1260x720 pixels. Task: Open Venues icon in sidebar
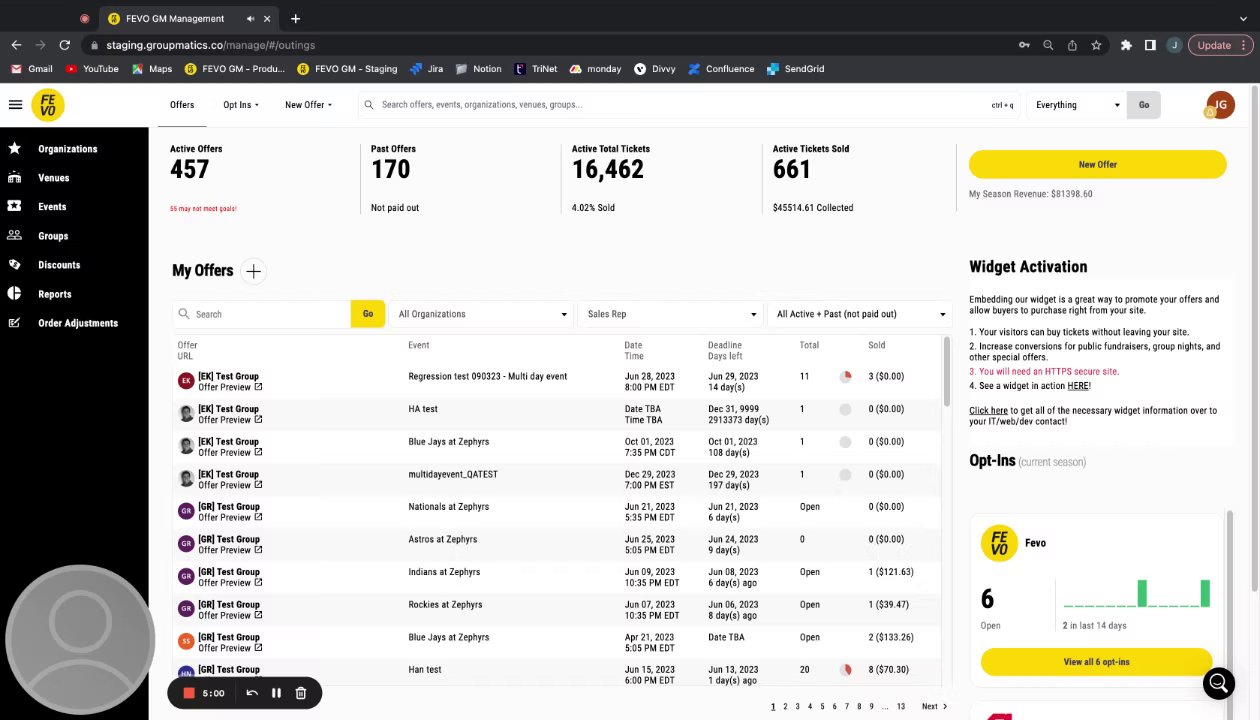pyautogui.click(x=14, y=177)
